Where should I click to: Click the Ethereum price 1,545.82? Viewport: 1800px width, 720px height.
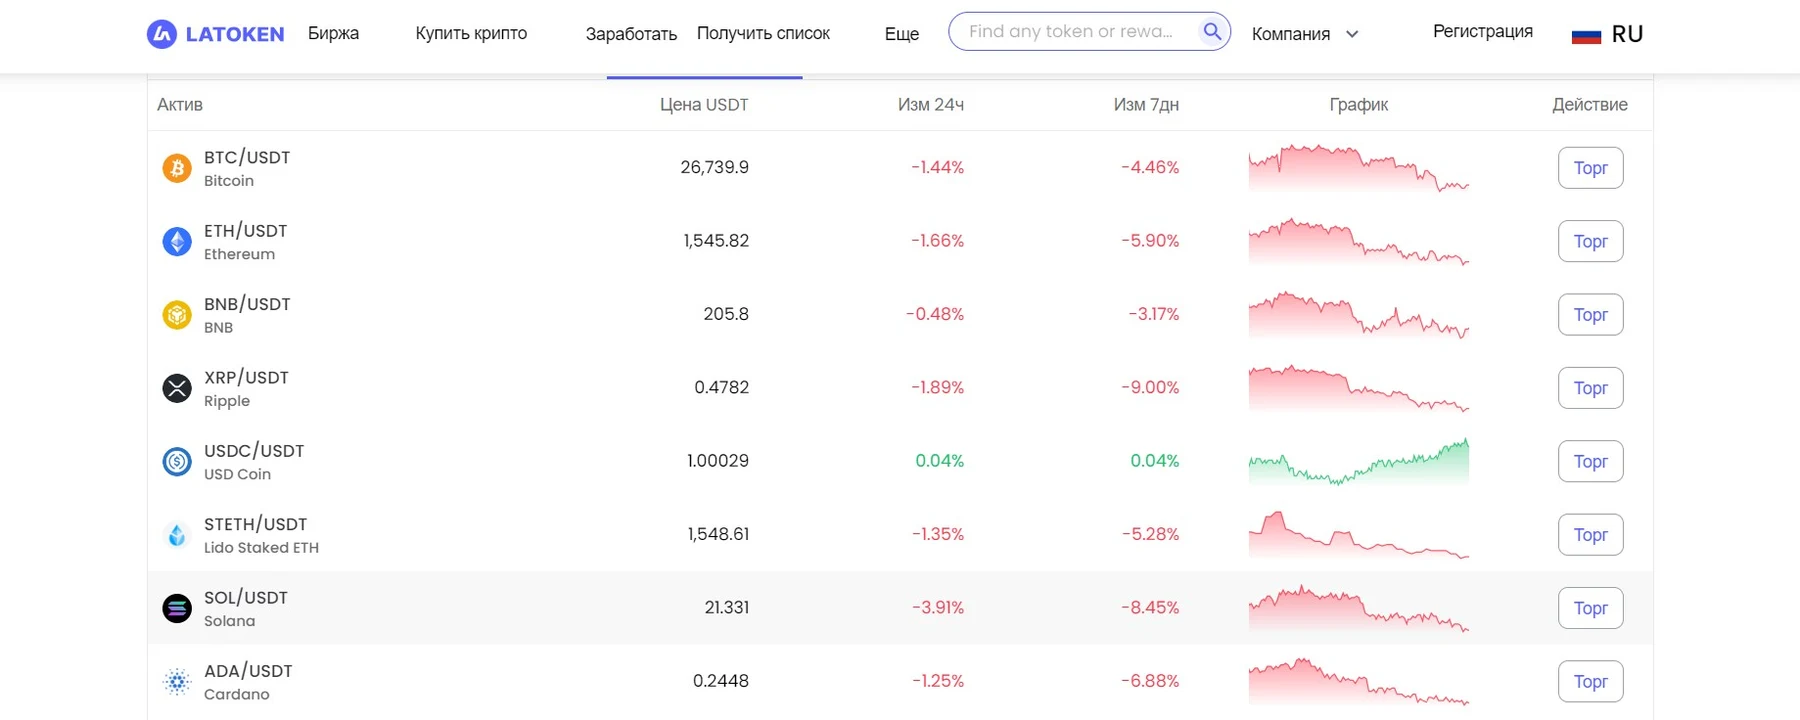(x=716, y=241)
